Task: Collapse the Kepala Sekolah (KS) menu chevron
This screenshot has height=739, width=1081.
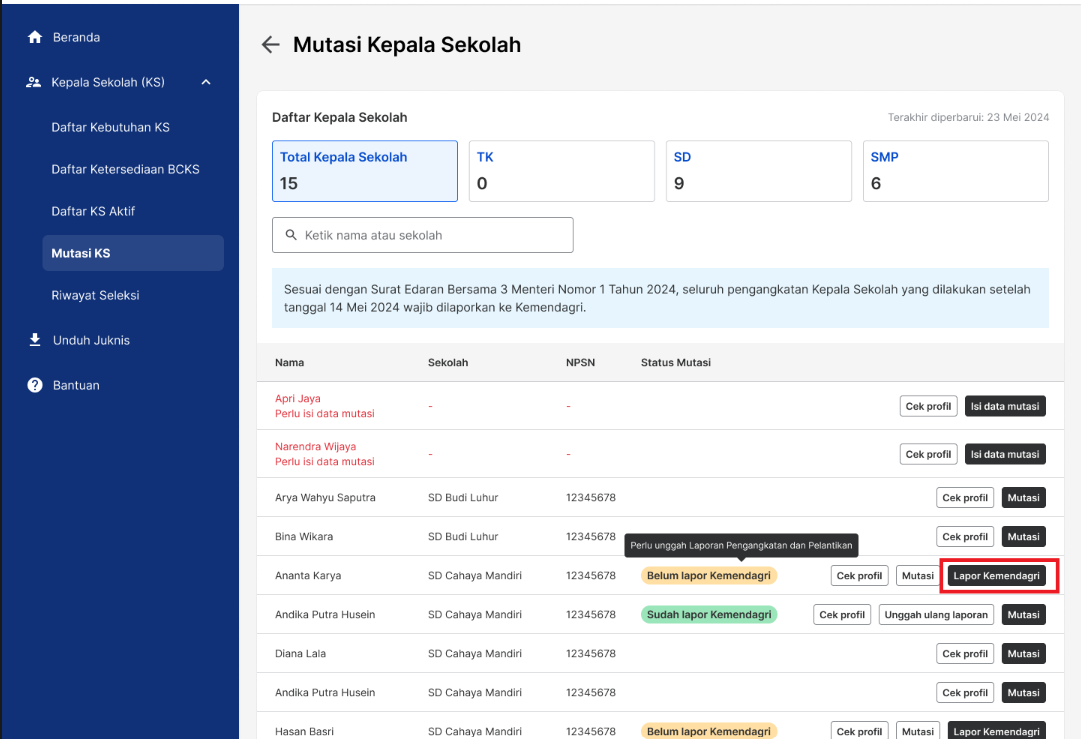Action: (x=205, y=82)
